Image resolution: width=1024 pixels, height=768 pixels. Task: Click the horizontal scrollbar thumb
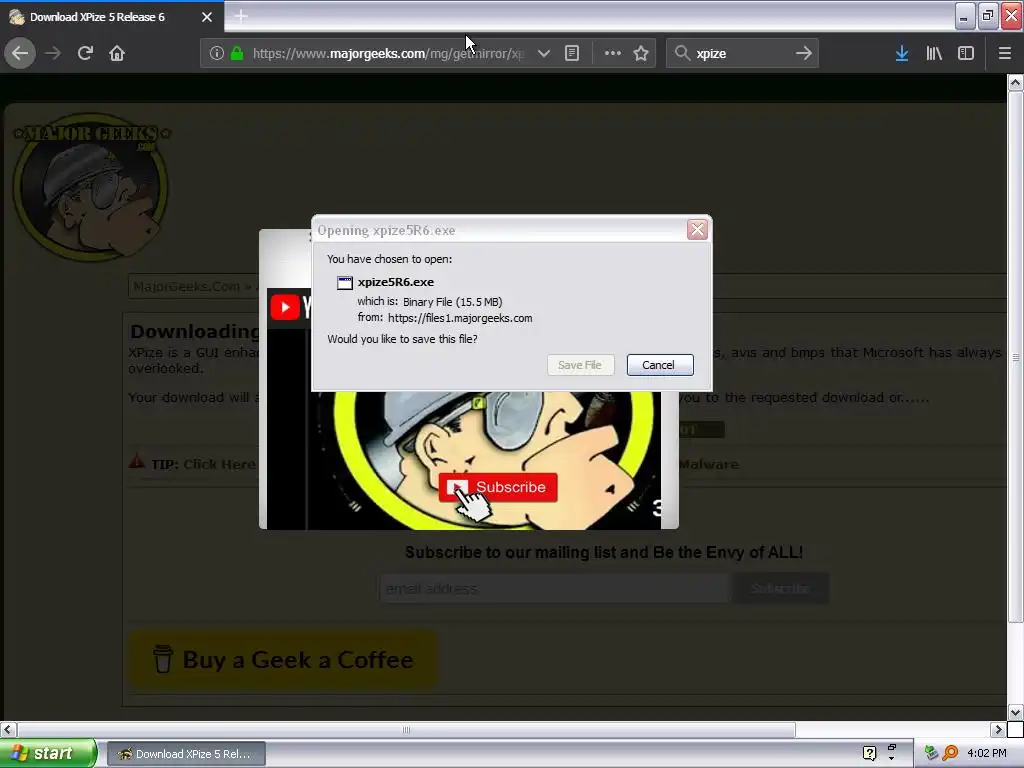tap(406, 729)
